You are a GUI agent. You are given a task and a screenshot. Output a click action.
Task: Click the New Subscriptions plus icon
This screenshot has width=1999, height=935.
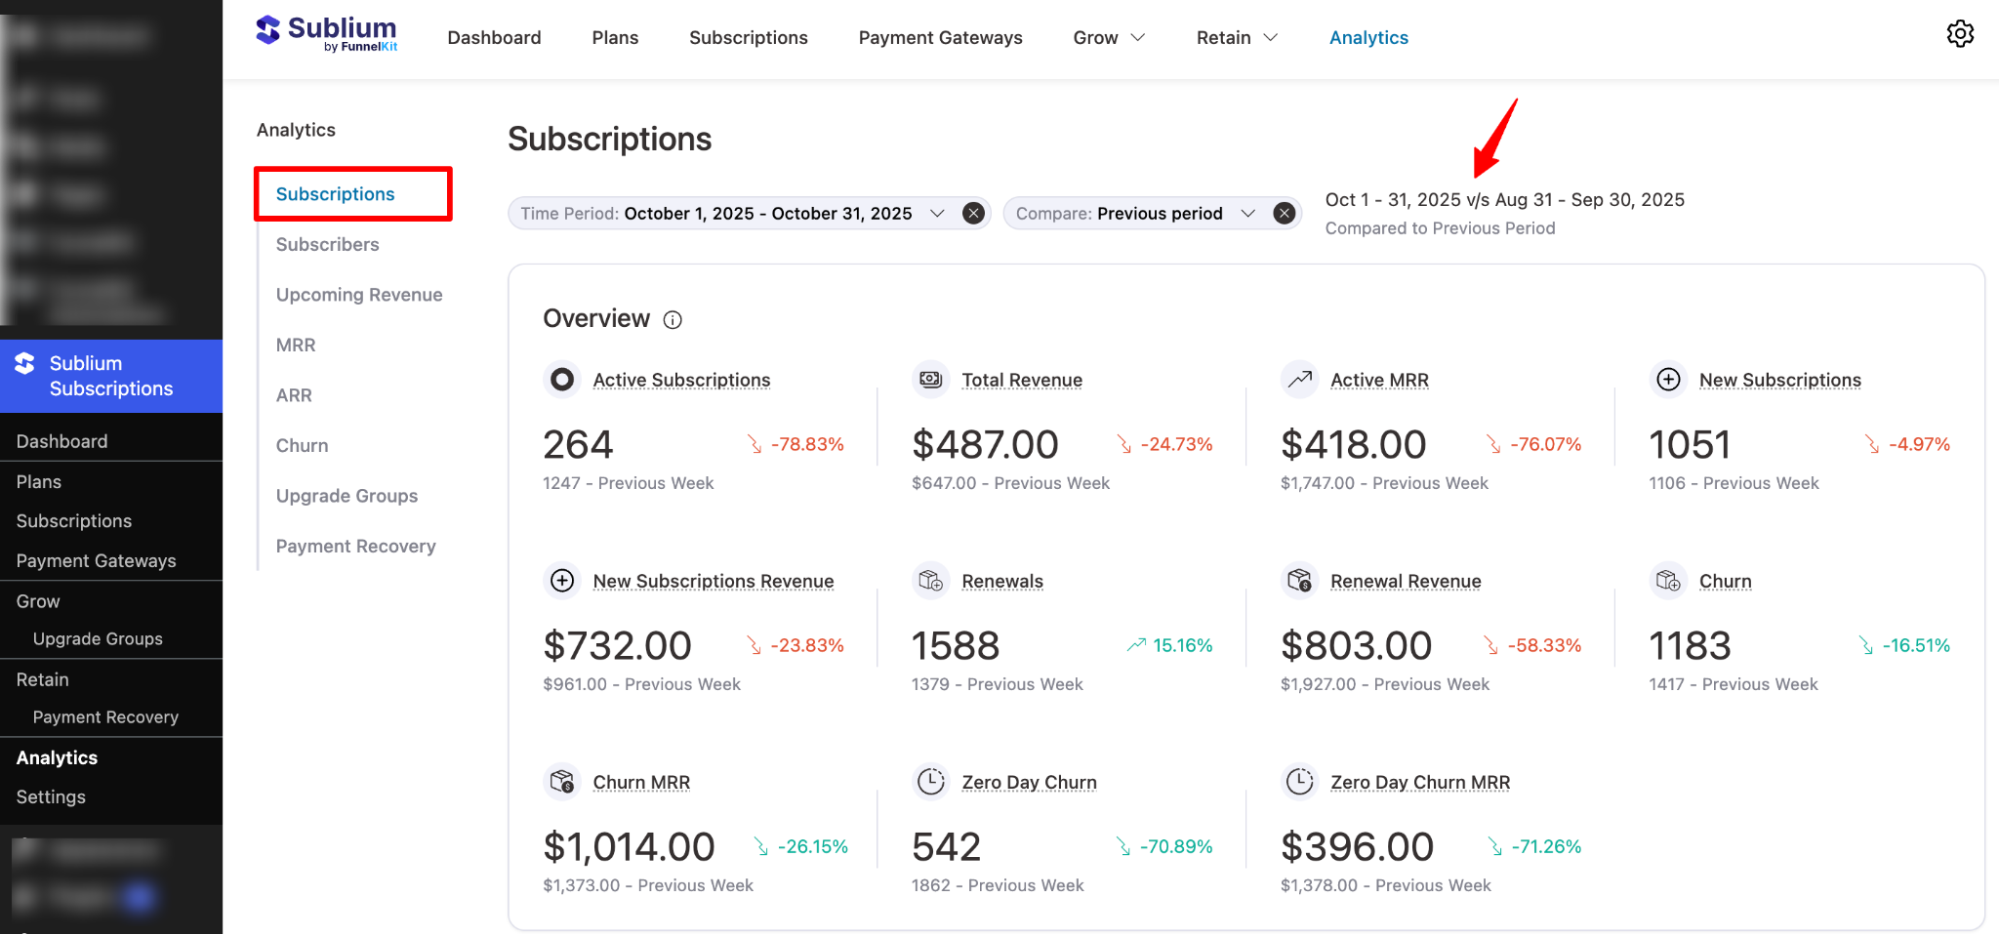tap(1668, 379)
